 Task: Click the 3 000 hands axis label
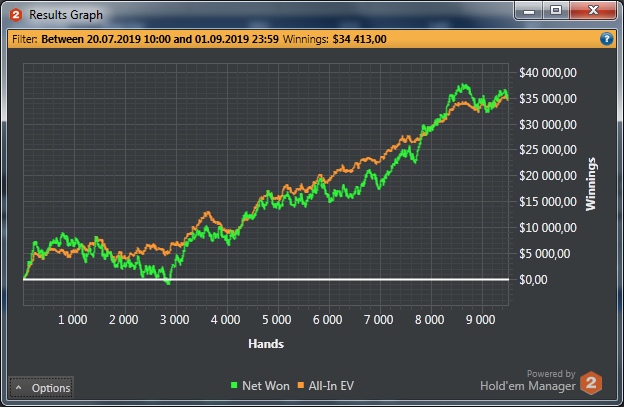click(x=175, y=319)
